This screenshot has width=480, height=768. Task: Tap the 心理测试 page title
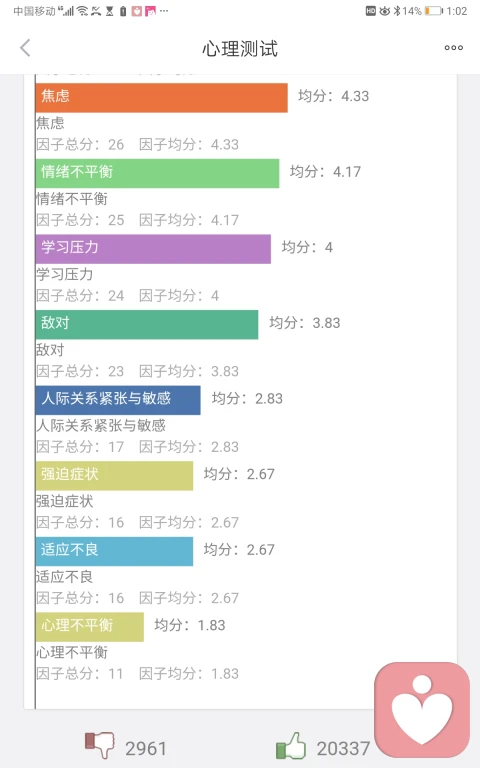240,48
